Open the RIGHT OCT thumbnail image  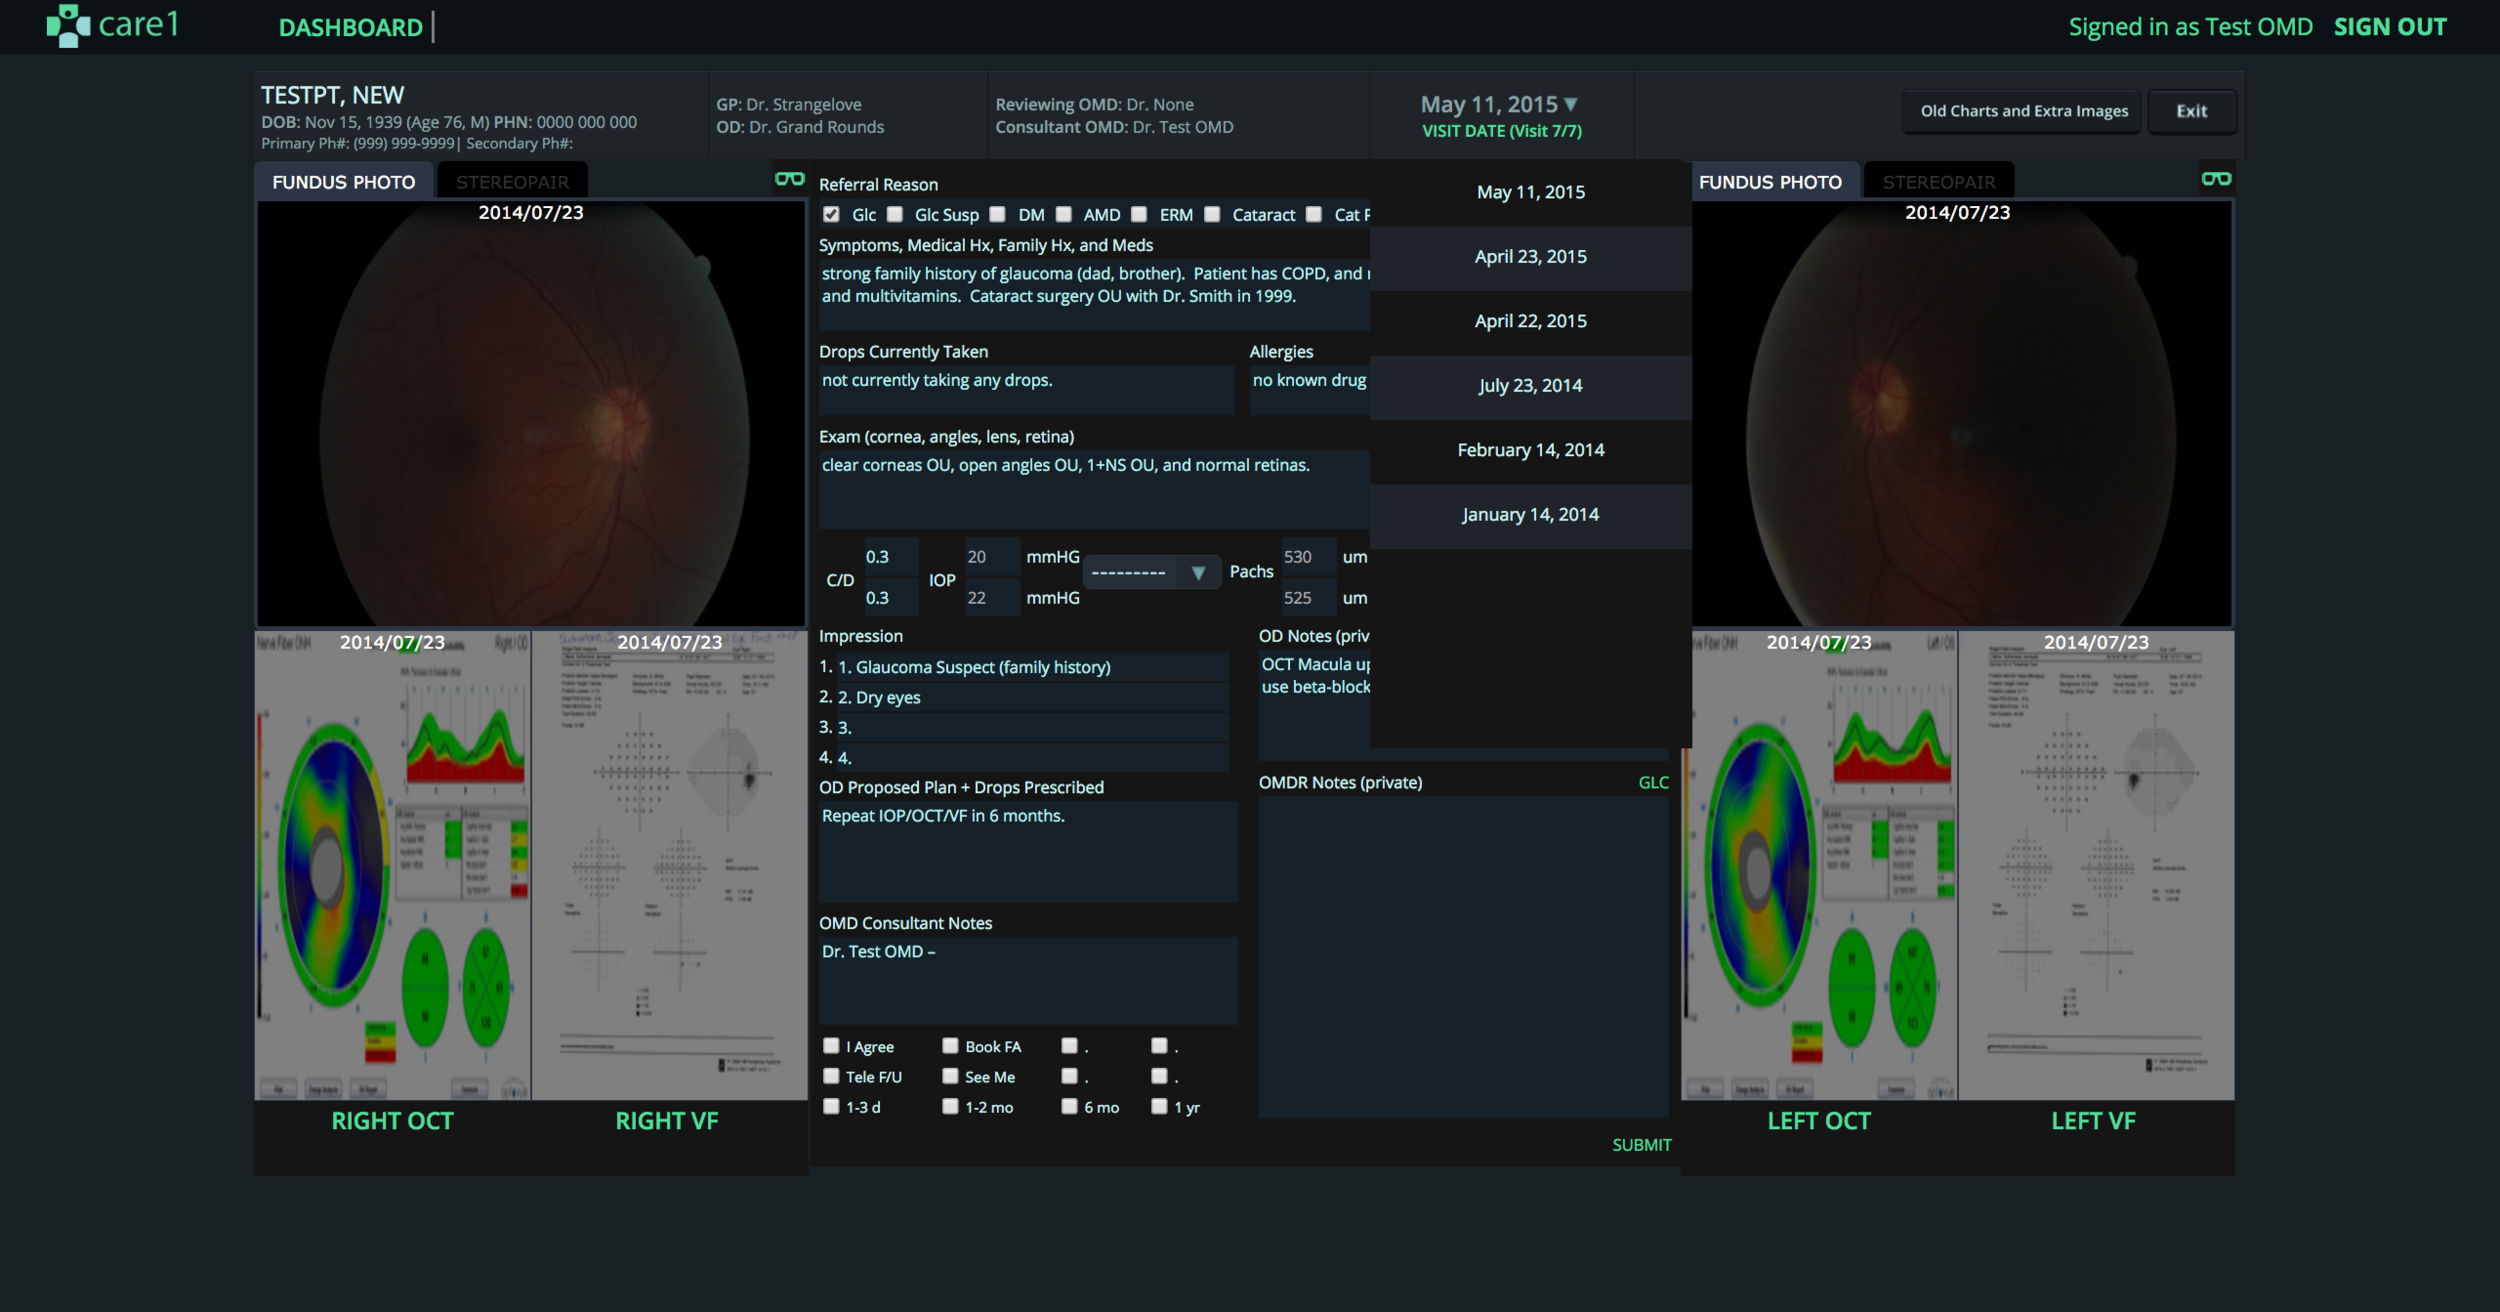393,865
